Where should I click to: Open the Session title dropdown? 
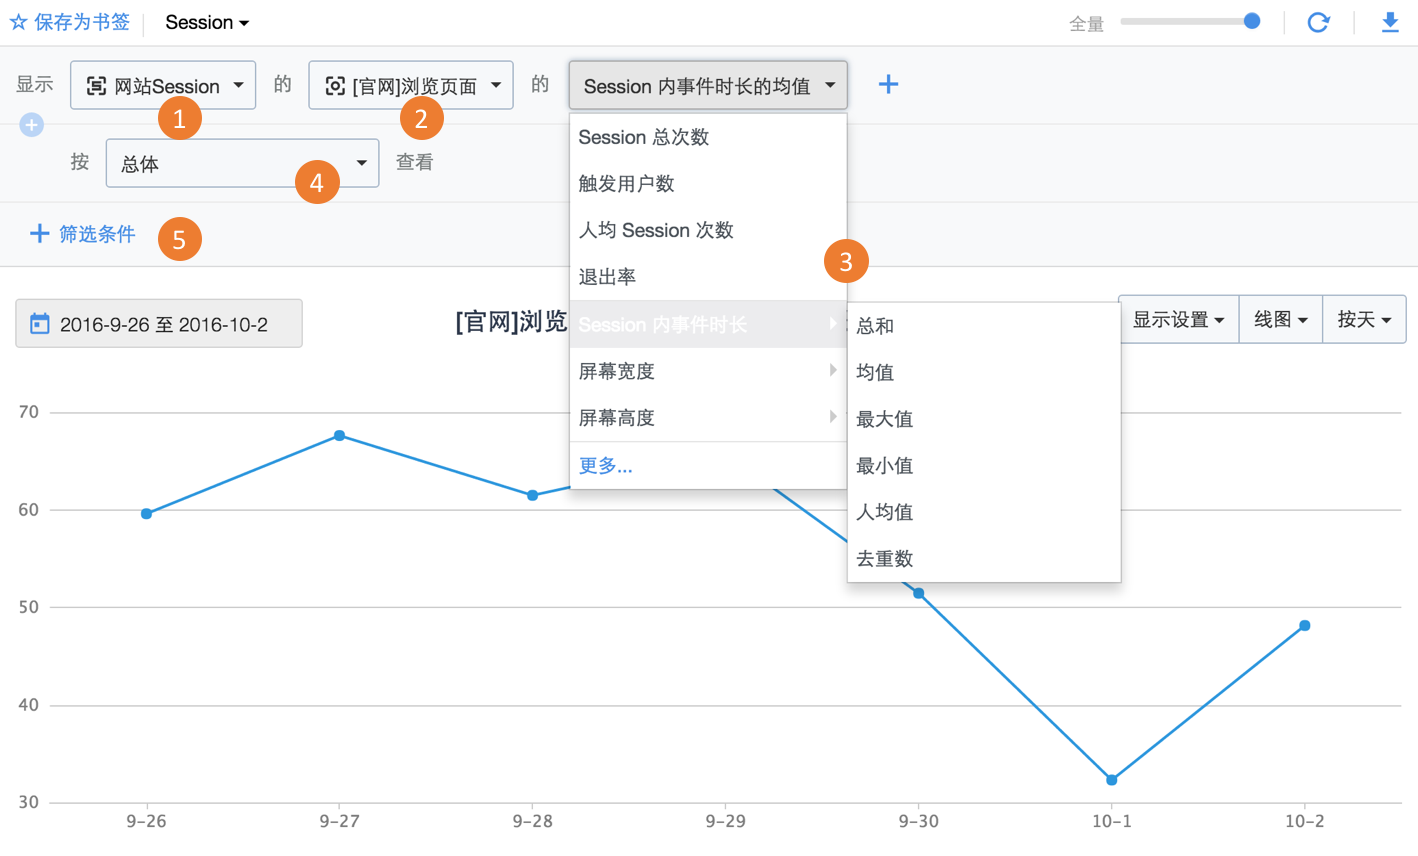[207, 22]
